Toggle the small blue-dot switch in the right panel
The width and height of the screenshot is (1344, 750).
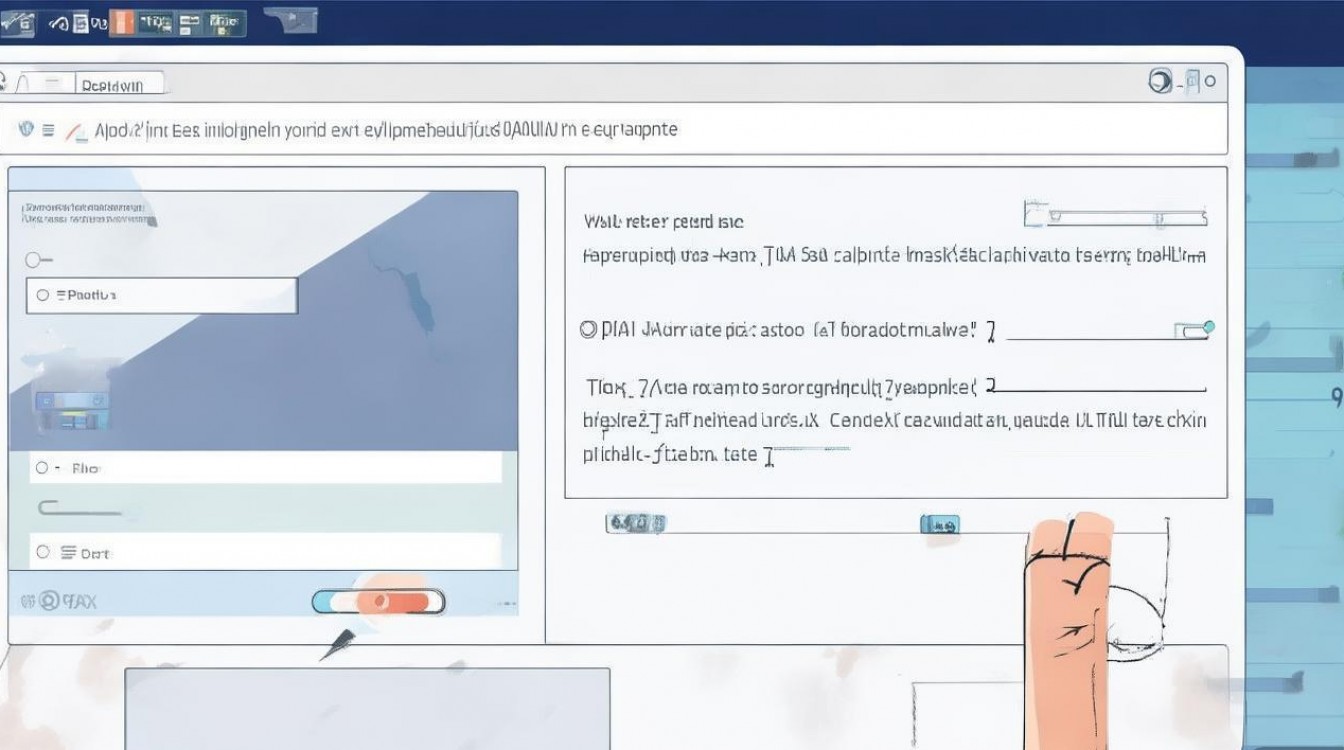[x=1197, y=330]
